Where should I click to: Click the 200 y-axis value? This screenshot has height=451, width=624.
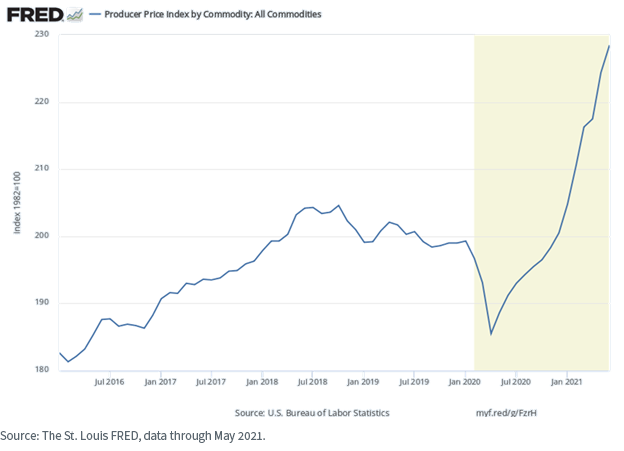pyautogui.click(x=41, y=235)
